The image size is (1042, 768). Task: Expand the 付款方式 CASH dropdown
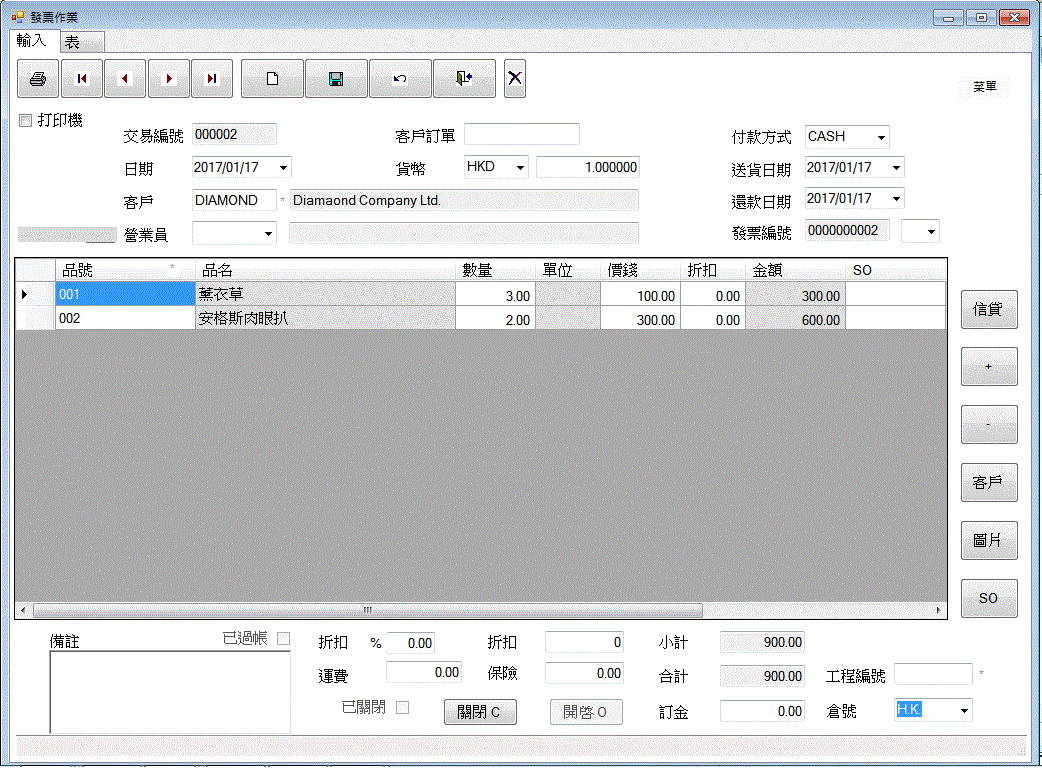(881, 138)
